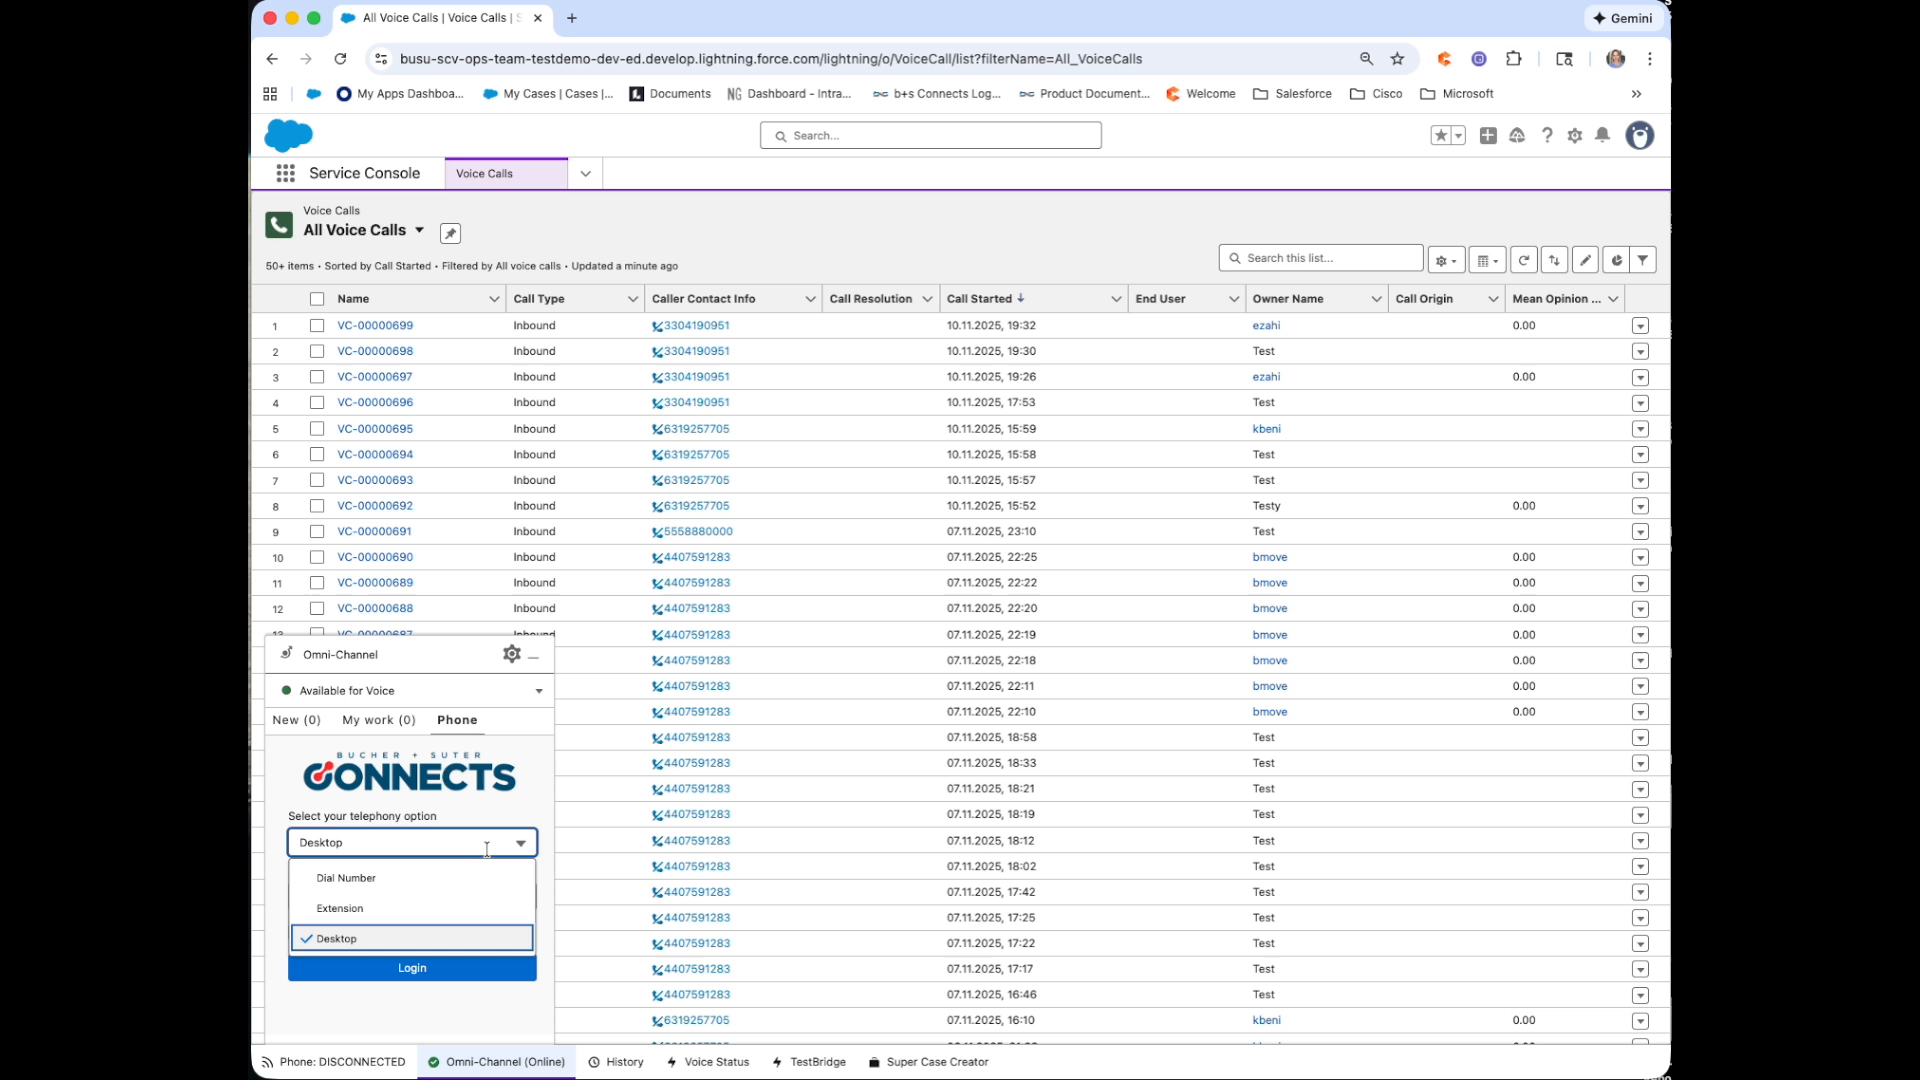
Task: Open Salesforce Setup gear icon
Action: [1575, 135]
